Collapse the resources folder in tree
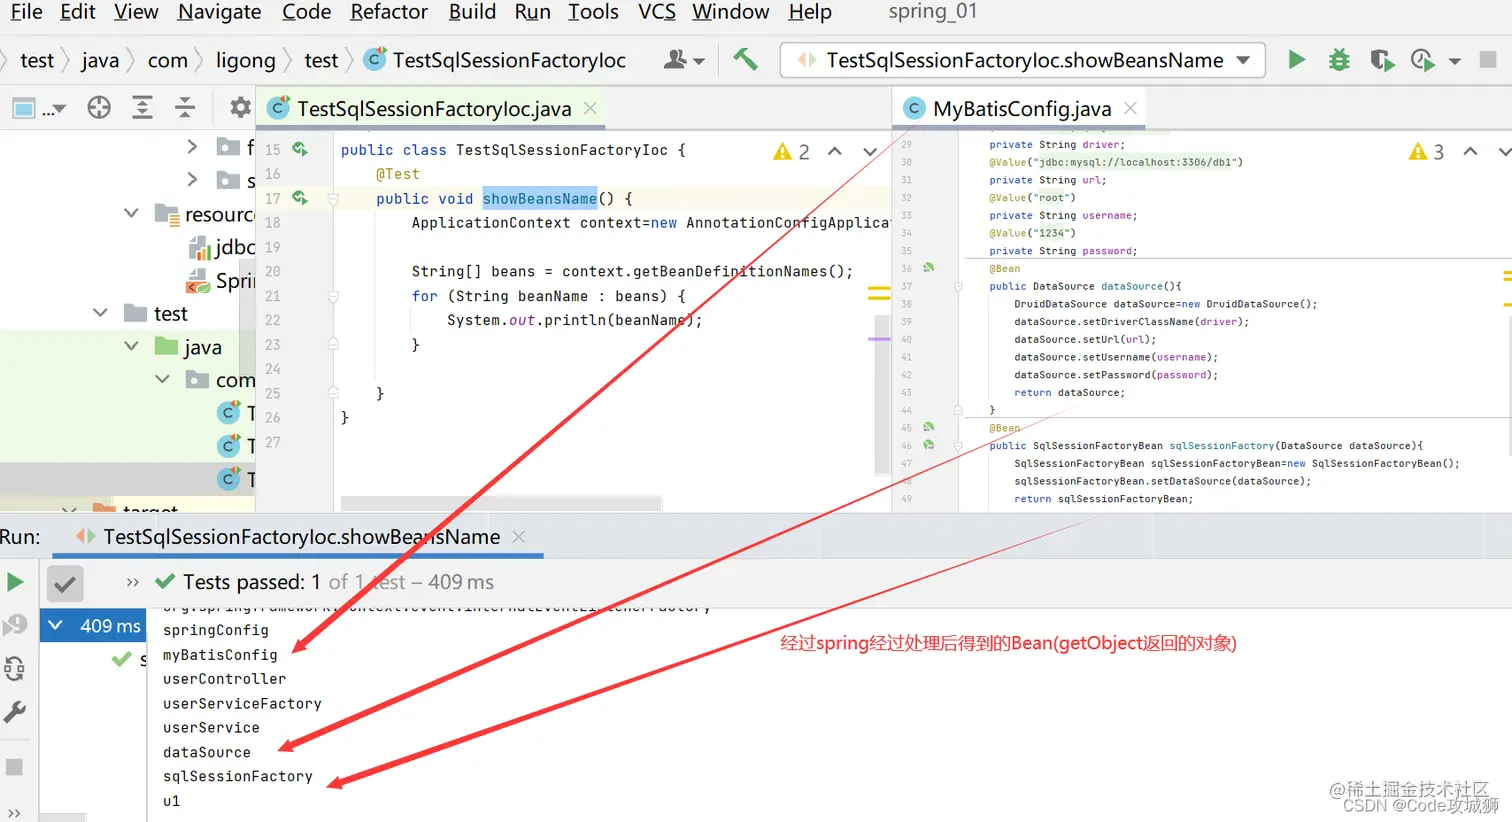 131,213
